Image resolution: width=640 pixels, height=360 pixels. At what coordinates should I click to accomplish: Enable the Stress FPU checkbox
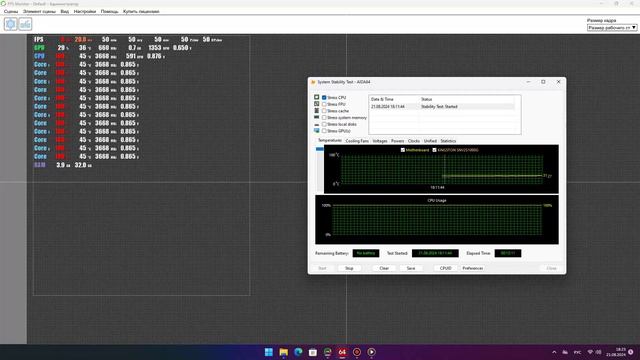[324, 104]
